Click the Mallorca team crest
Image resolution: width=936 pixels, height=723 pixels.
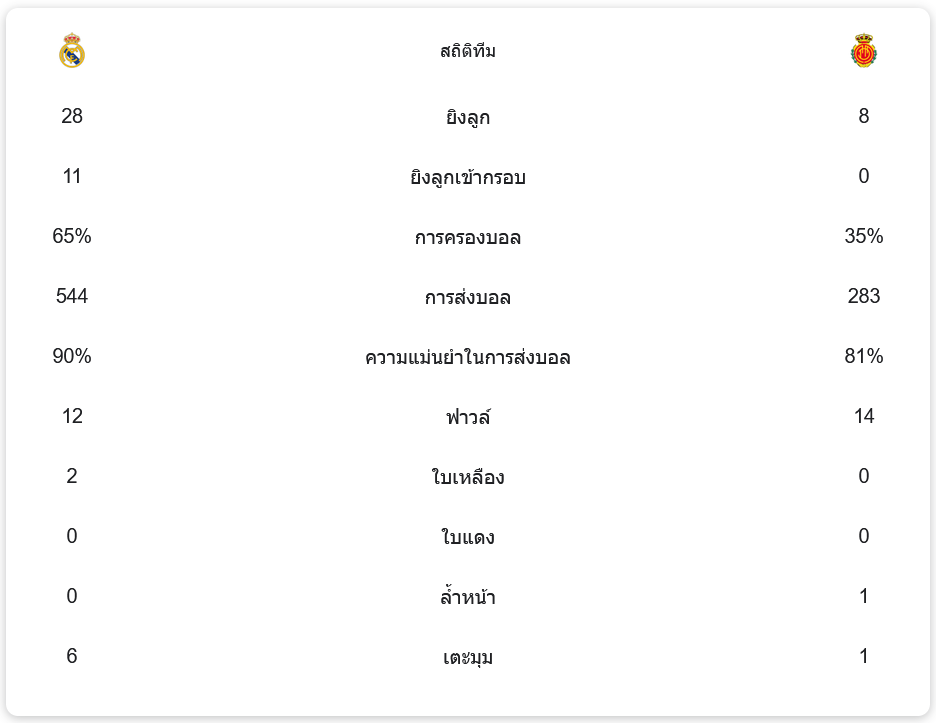click(863, 51)
